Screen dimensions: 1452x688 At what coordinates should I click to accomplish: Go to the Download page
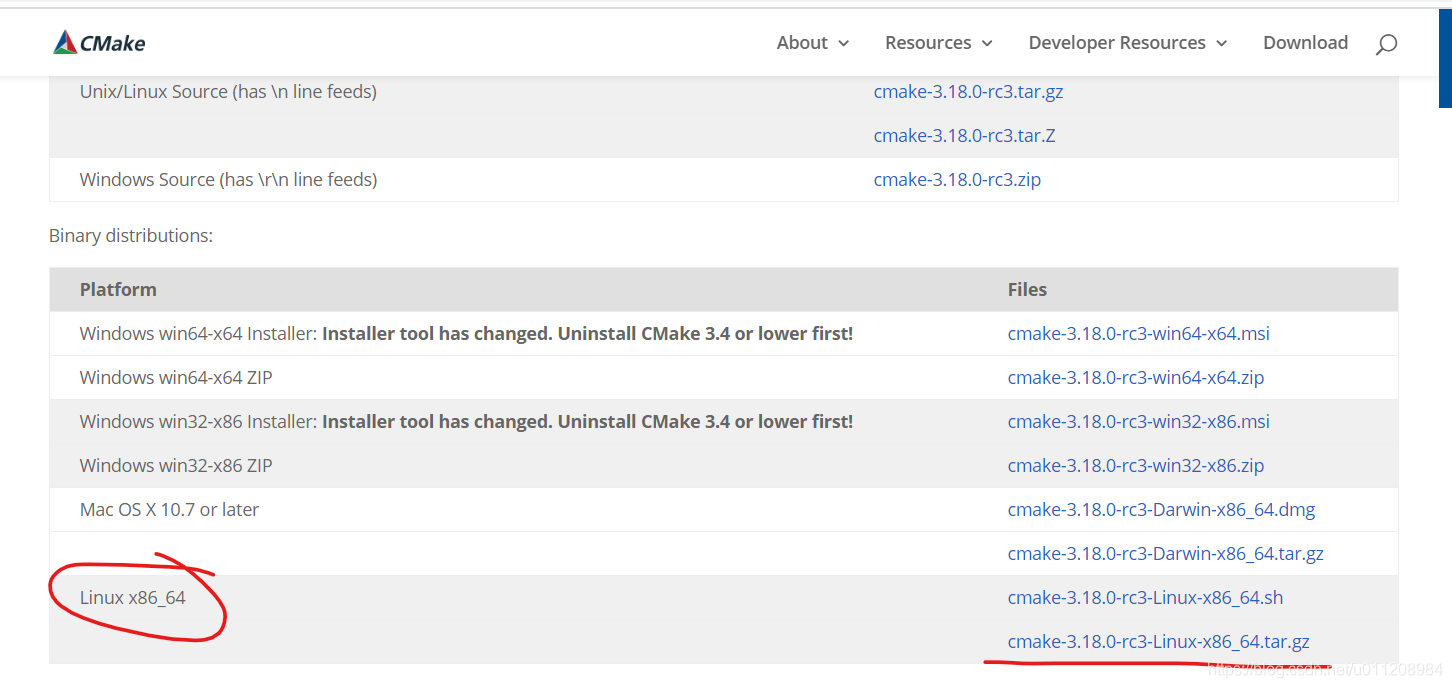click(1305, 43)
